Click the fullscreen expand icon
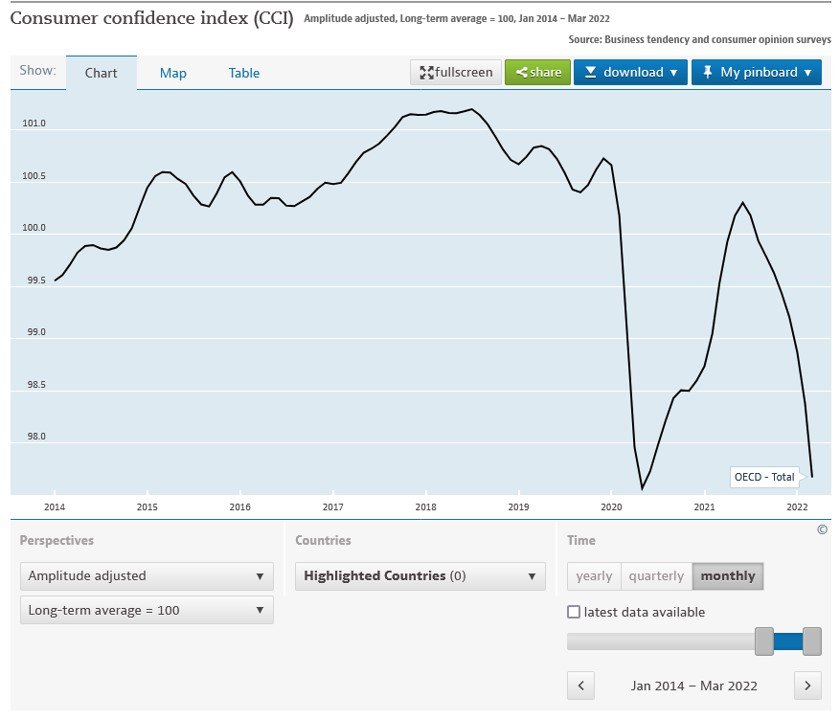 pyautogui.click(x=427, y=72)
